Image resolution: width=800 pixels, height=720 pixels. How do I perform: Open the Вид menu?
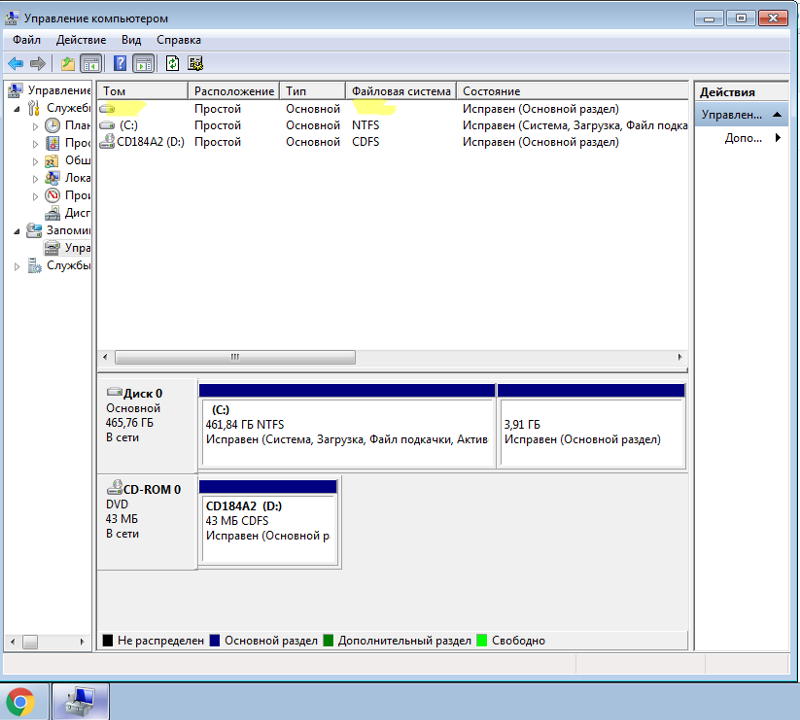(x=131, y=40)
